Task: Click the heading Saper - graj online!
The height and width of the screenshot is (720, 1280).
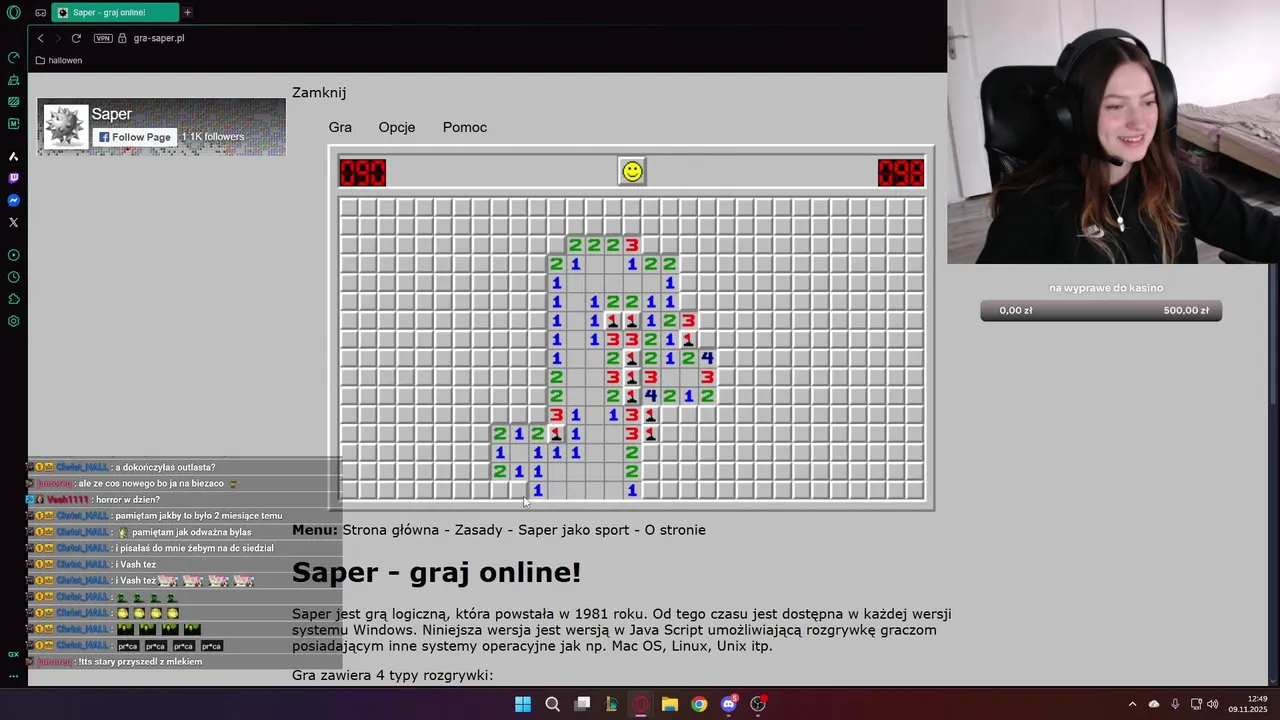Action: pyautogui.click(x=436, y=572)
